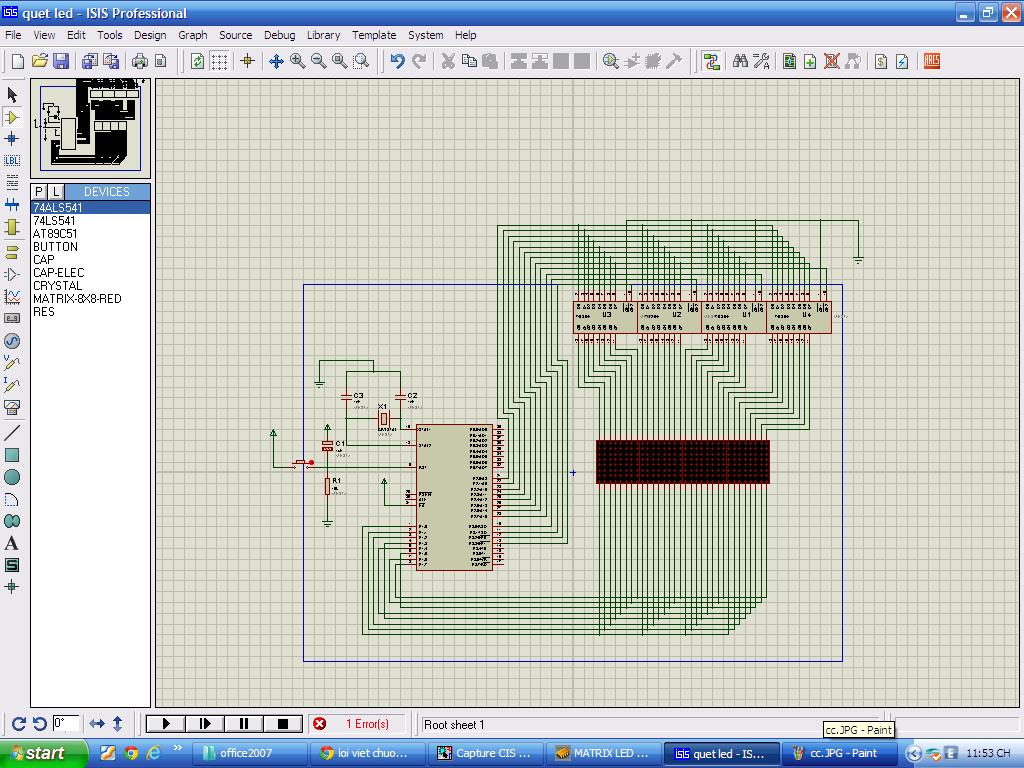Toggle the false origin crosshair

pos(247,61)
